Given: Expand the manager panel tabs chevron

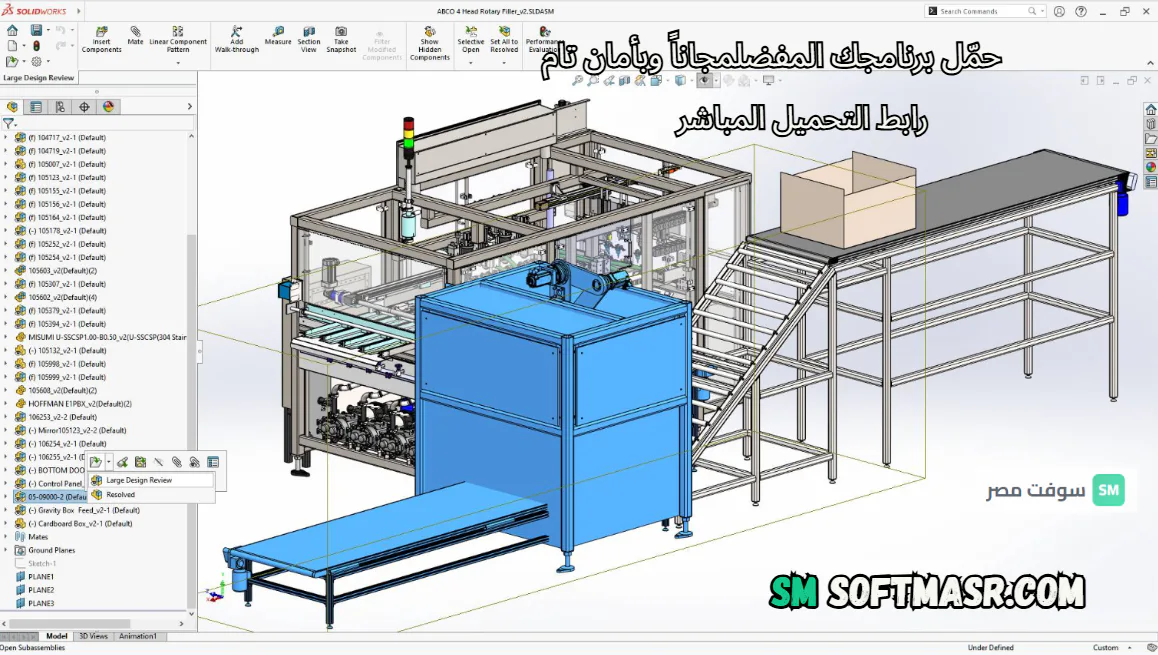Looking at the screenshot, I should (x=189, y=107).
